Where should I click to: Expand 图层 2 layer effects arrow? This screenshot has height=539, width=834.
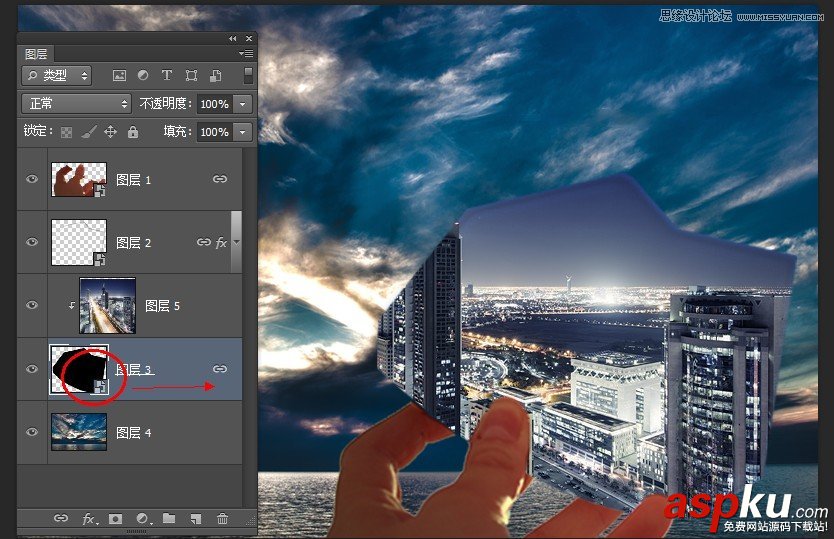(237, 243)
